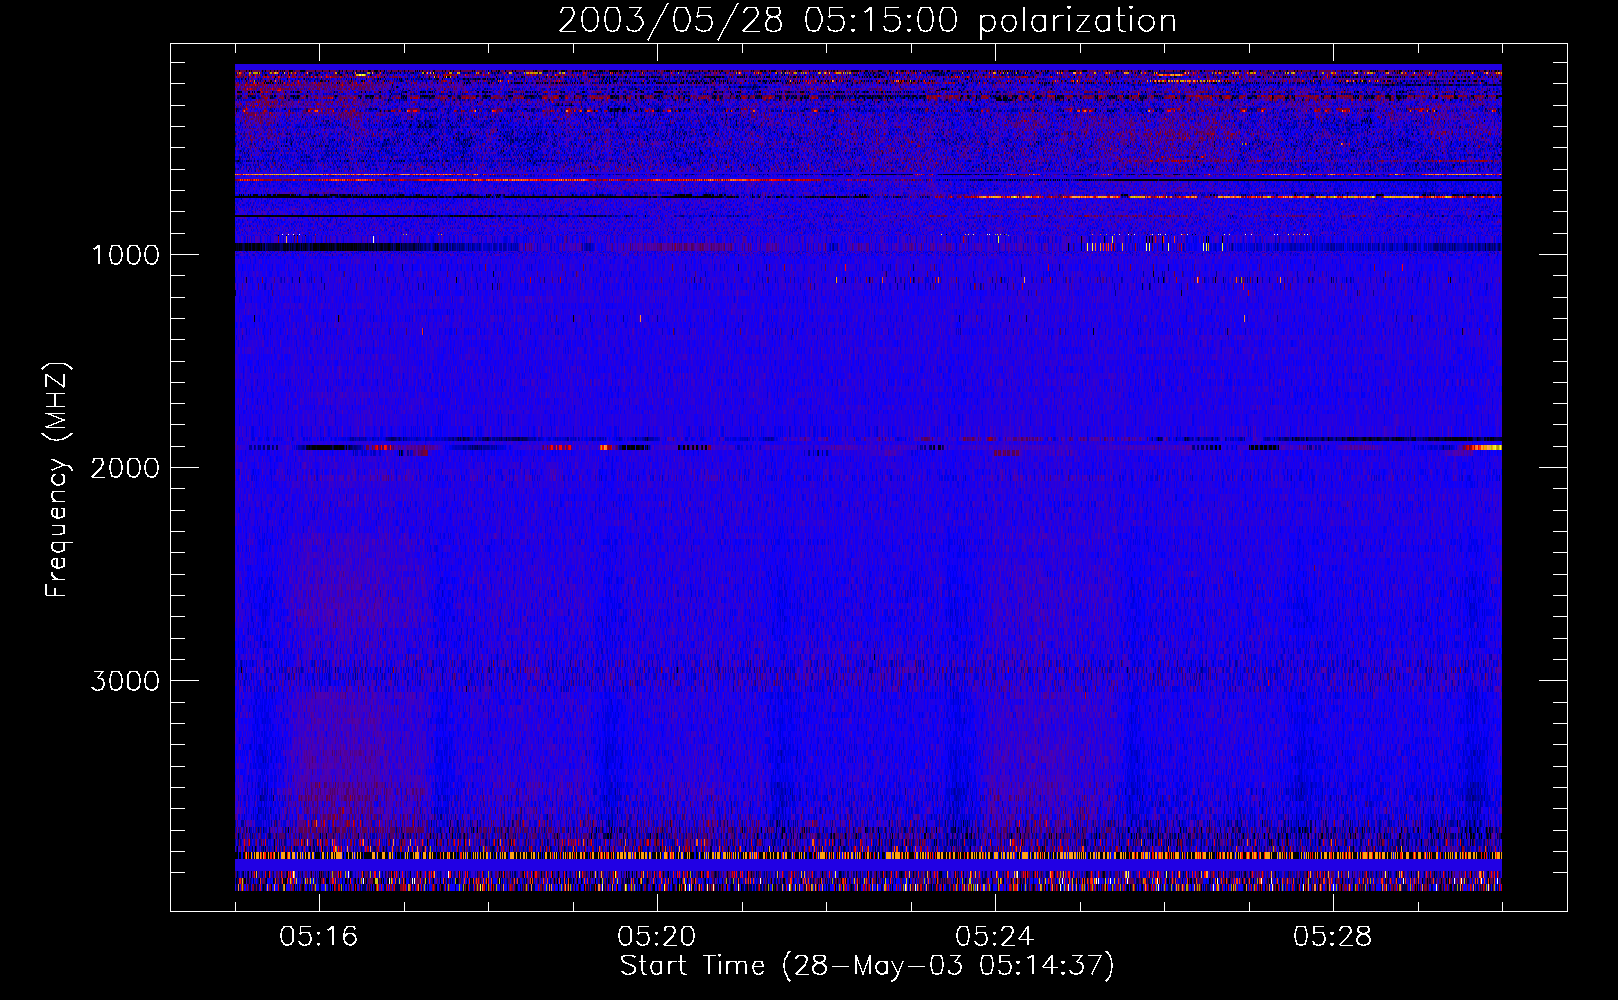The height and width of the screenshot is (1000, 1618).
Task: Click the 05:16 time tick label
Action: point(319,937)
